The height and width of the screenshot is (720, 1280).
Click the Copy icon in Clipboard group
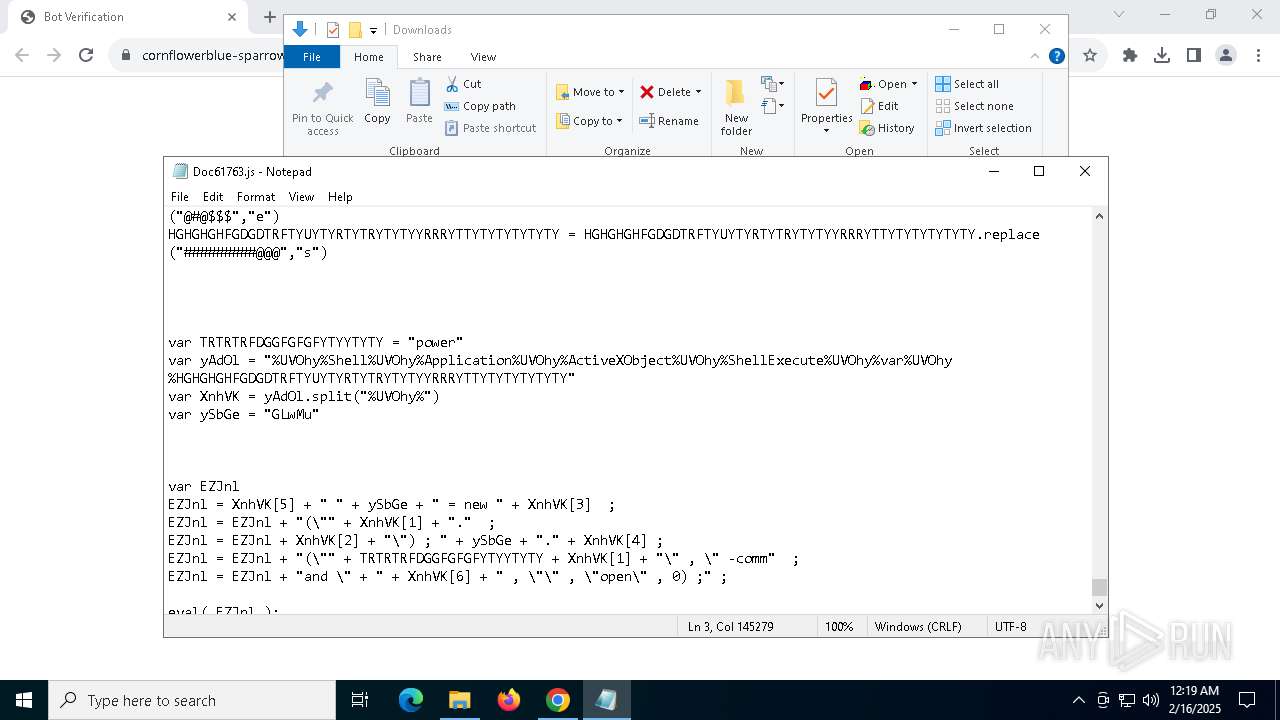tap(377, 94)
